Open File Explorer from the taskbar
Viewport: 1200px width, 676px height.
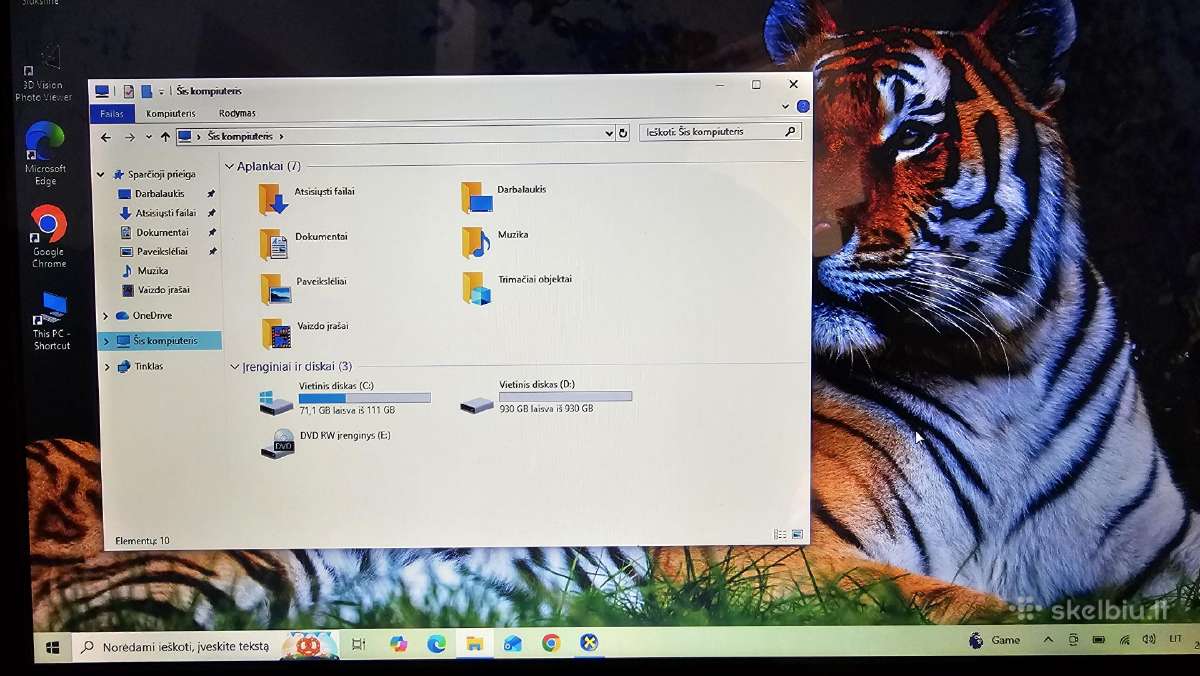474,643
